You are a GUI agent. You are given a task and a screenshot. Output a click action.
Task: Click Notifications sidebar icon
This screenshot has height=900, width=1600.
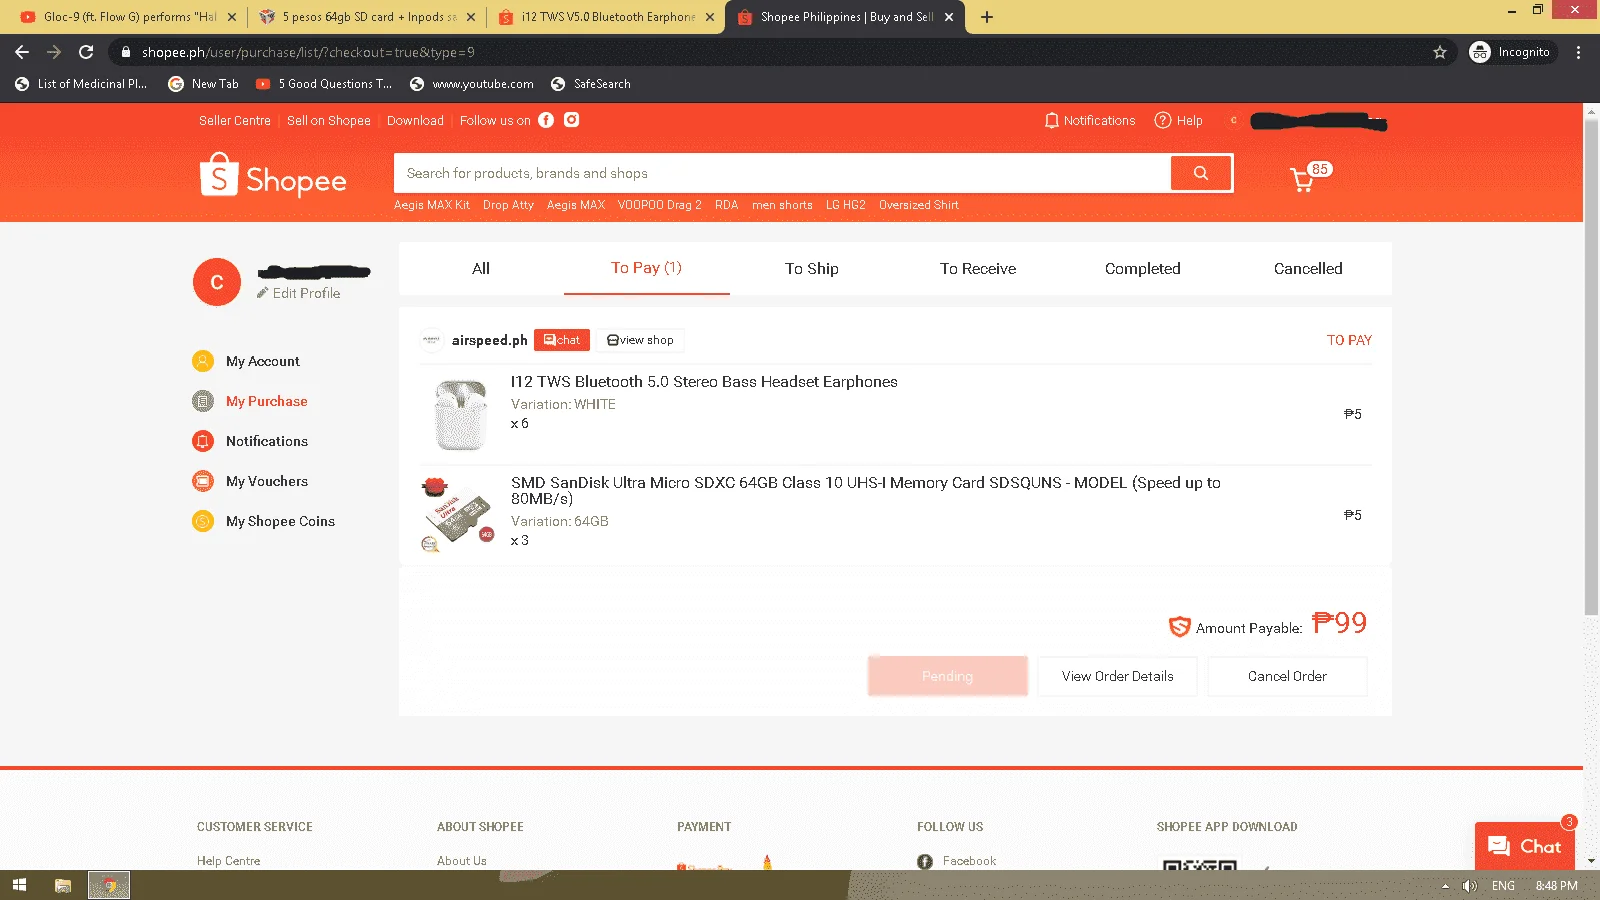pyautogui.click(x=203, y=441)
